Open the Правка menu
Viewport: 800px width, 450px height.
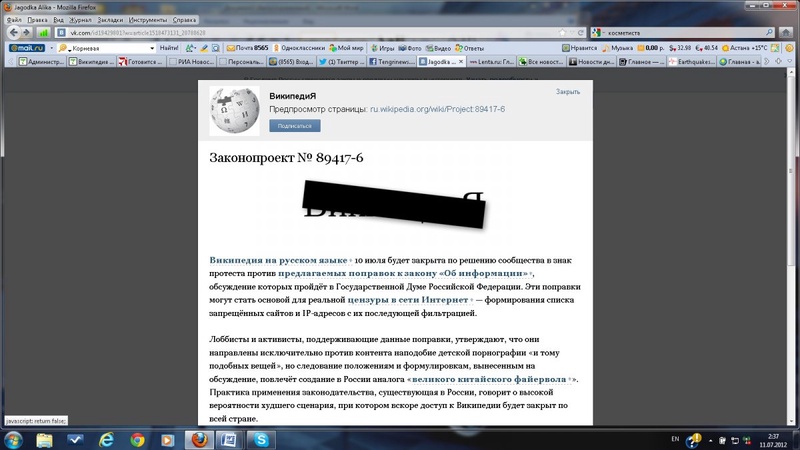click(x=37, y=20)
